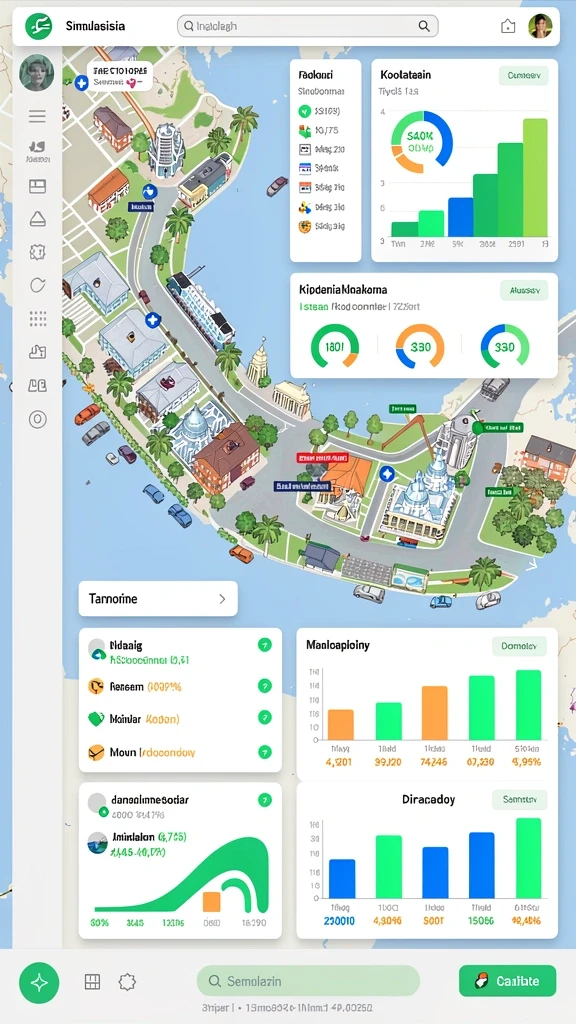
Task: Click the home icon in top bar
Action: [x=507, y=26]
